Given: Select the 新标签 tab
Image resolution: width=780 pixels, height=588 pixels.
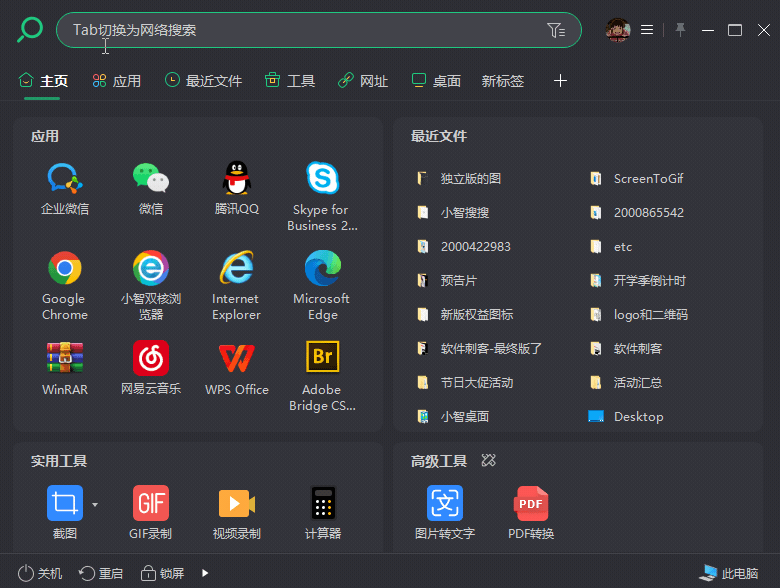Looking at the screenshot, I should (x=502, y=81).
